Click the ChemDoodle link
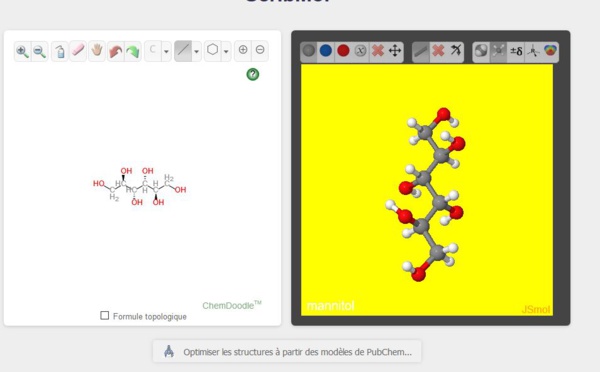Image resolution: width=600 pixels, height=372 pixels. point(232,305)
